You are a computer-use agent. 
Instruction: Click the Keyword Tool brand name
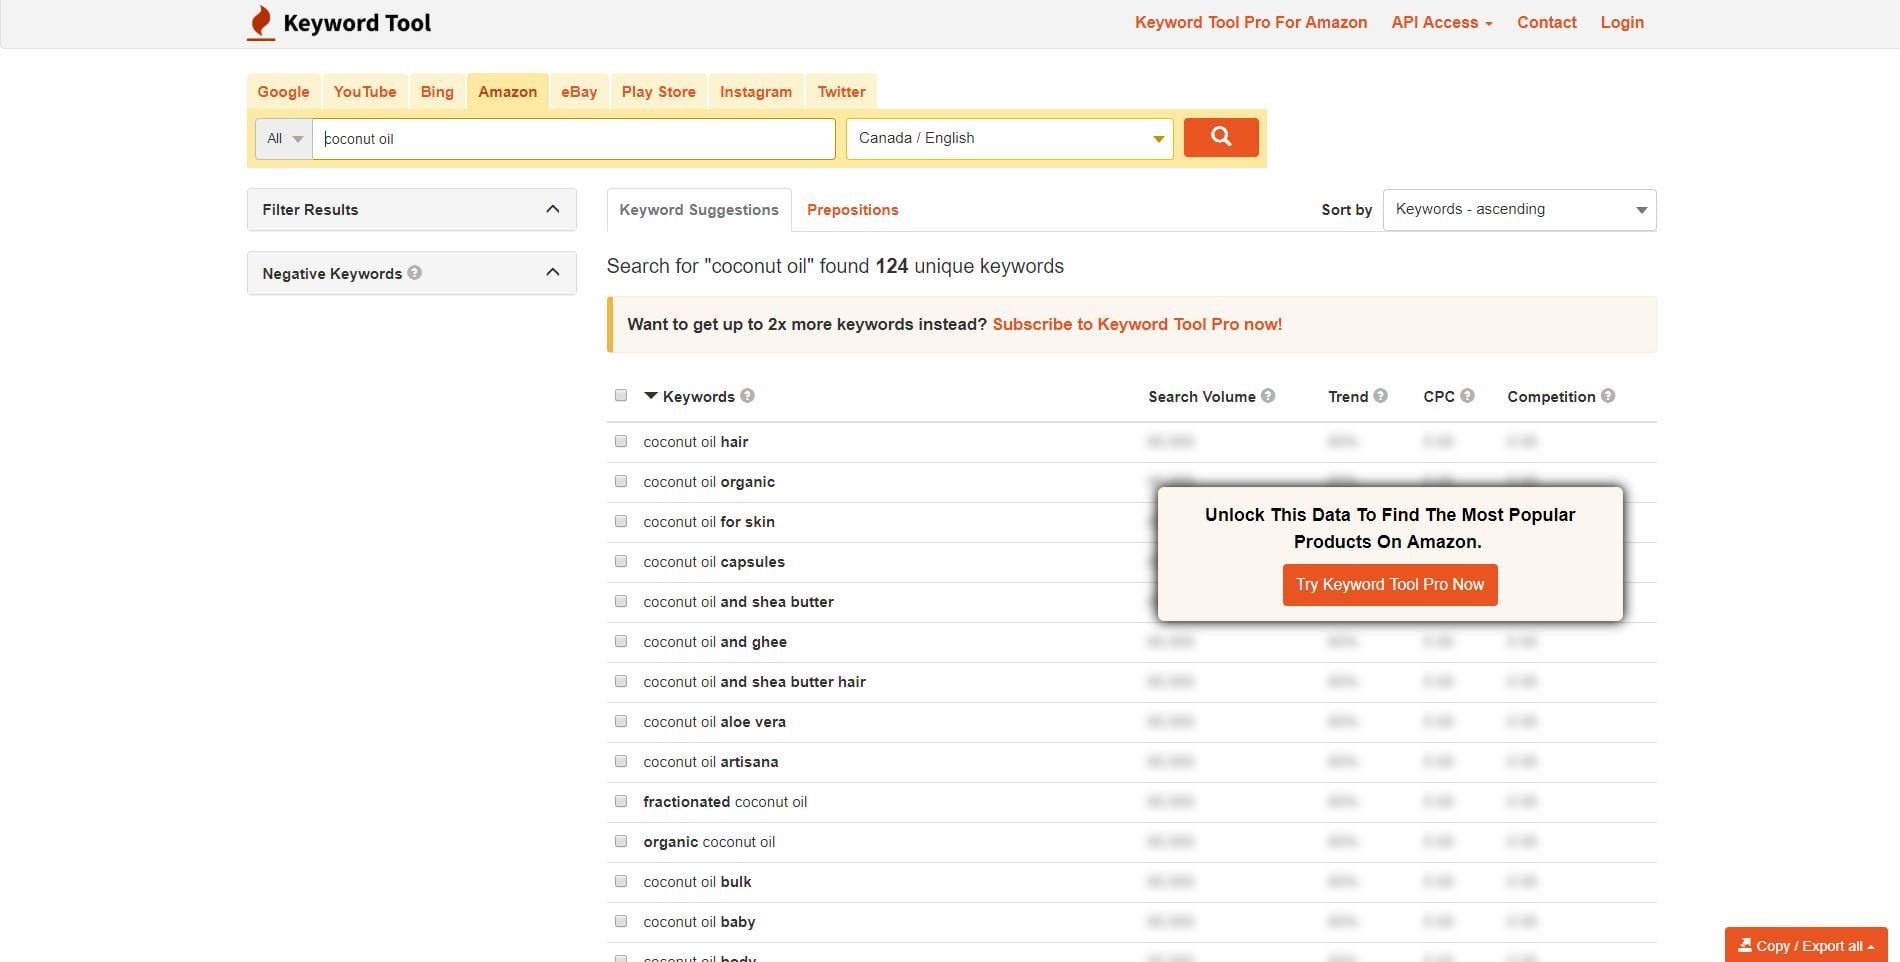[357, 23]
